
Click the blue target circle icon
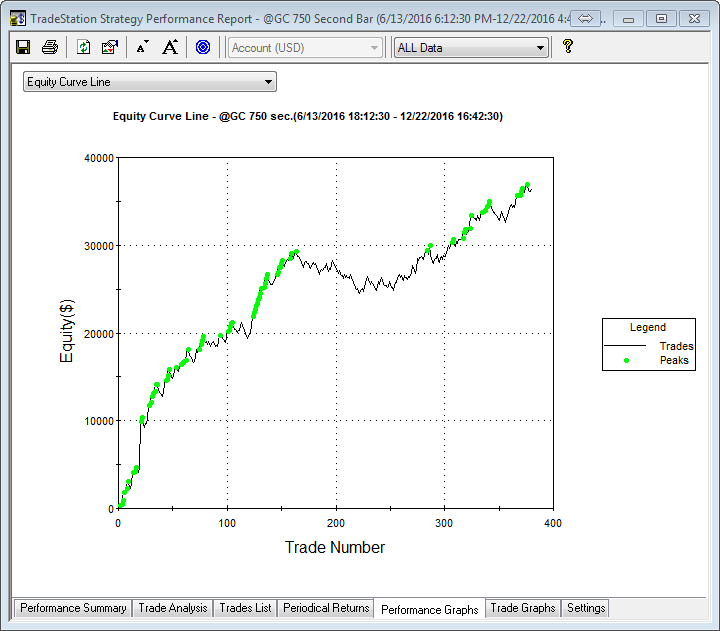203,47
